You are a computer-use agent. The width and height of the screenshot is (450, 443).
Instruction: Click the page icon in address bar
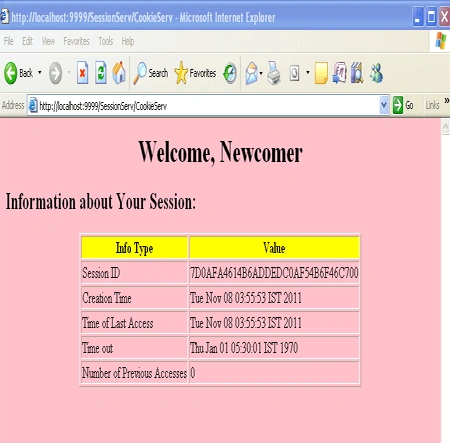pyautogui.click(x=33, y=106)
